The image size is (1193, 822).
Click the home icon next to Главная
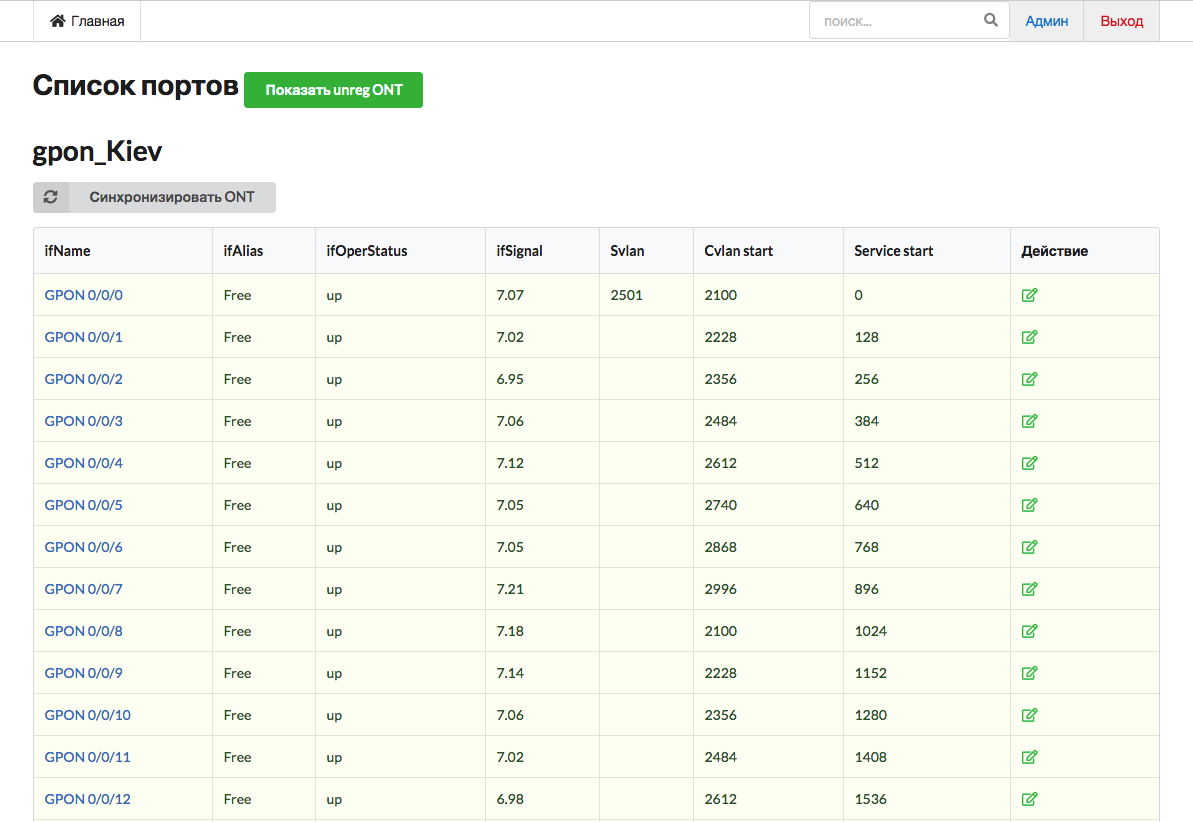(59, 19)
